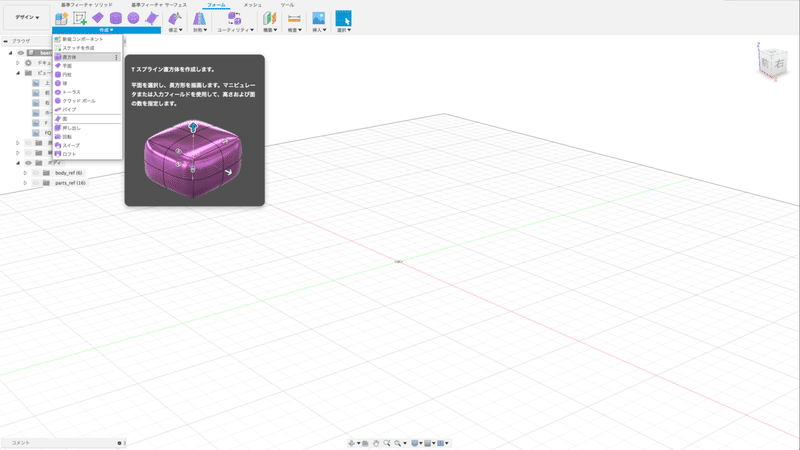Collapse the ボディ folder node
This screenshot has height=450, width=800.
click(18, 163)
